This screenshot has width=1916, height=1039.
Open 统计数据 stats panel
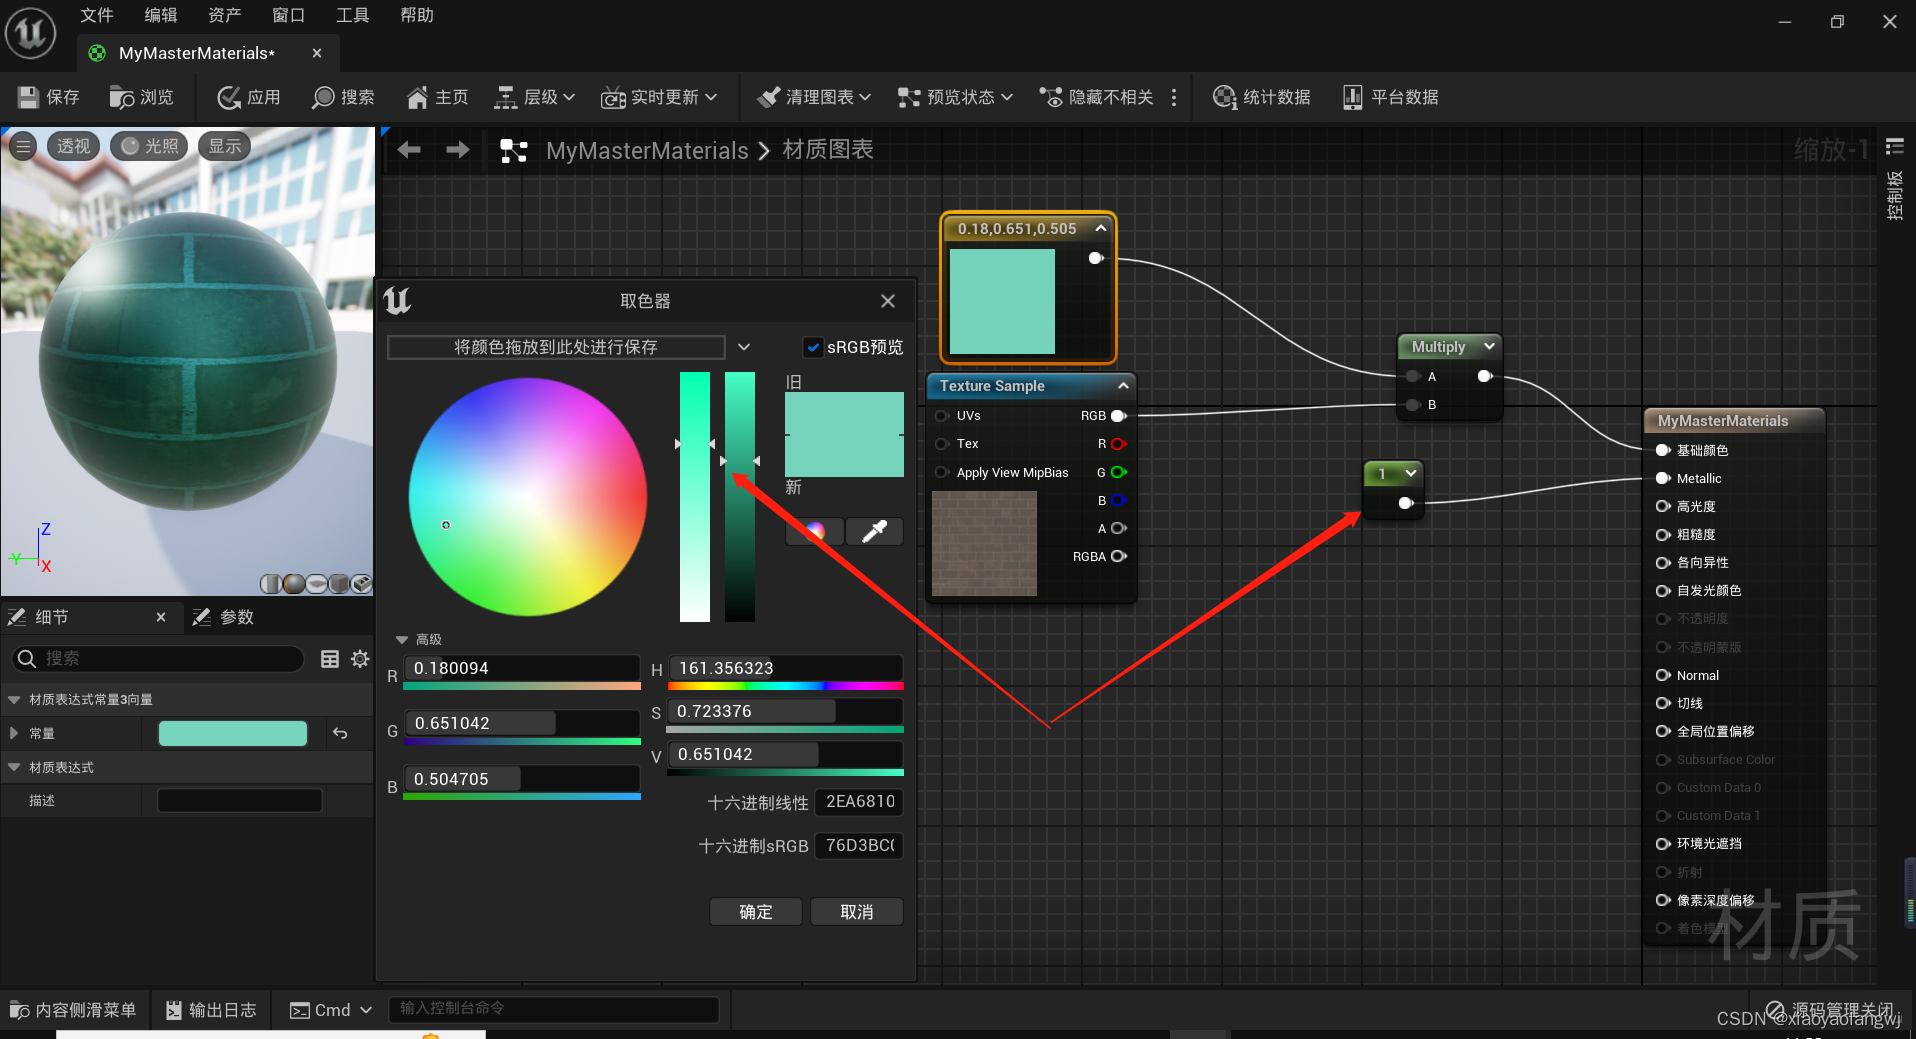pos(1262,97)
